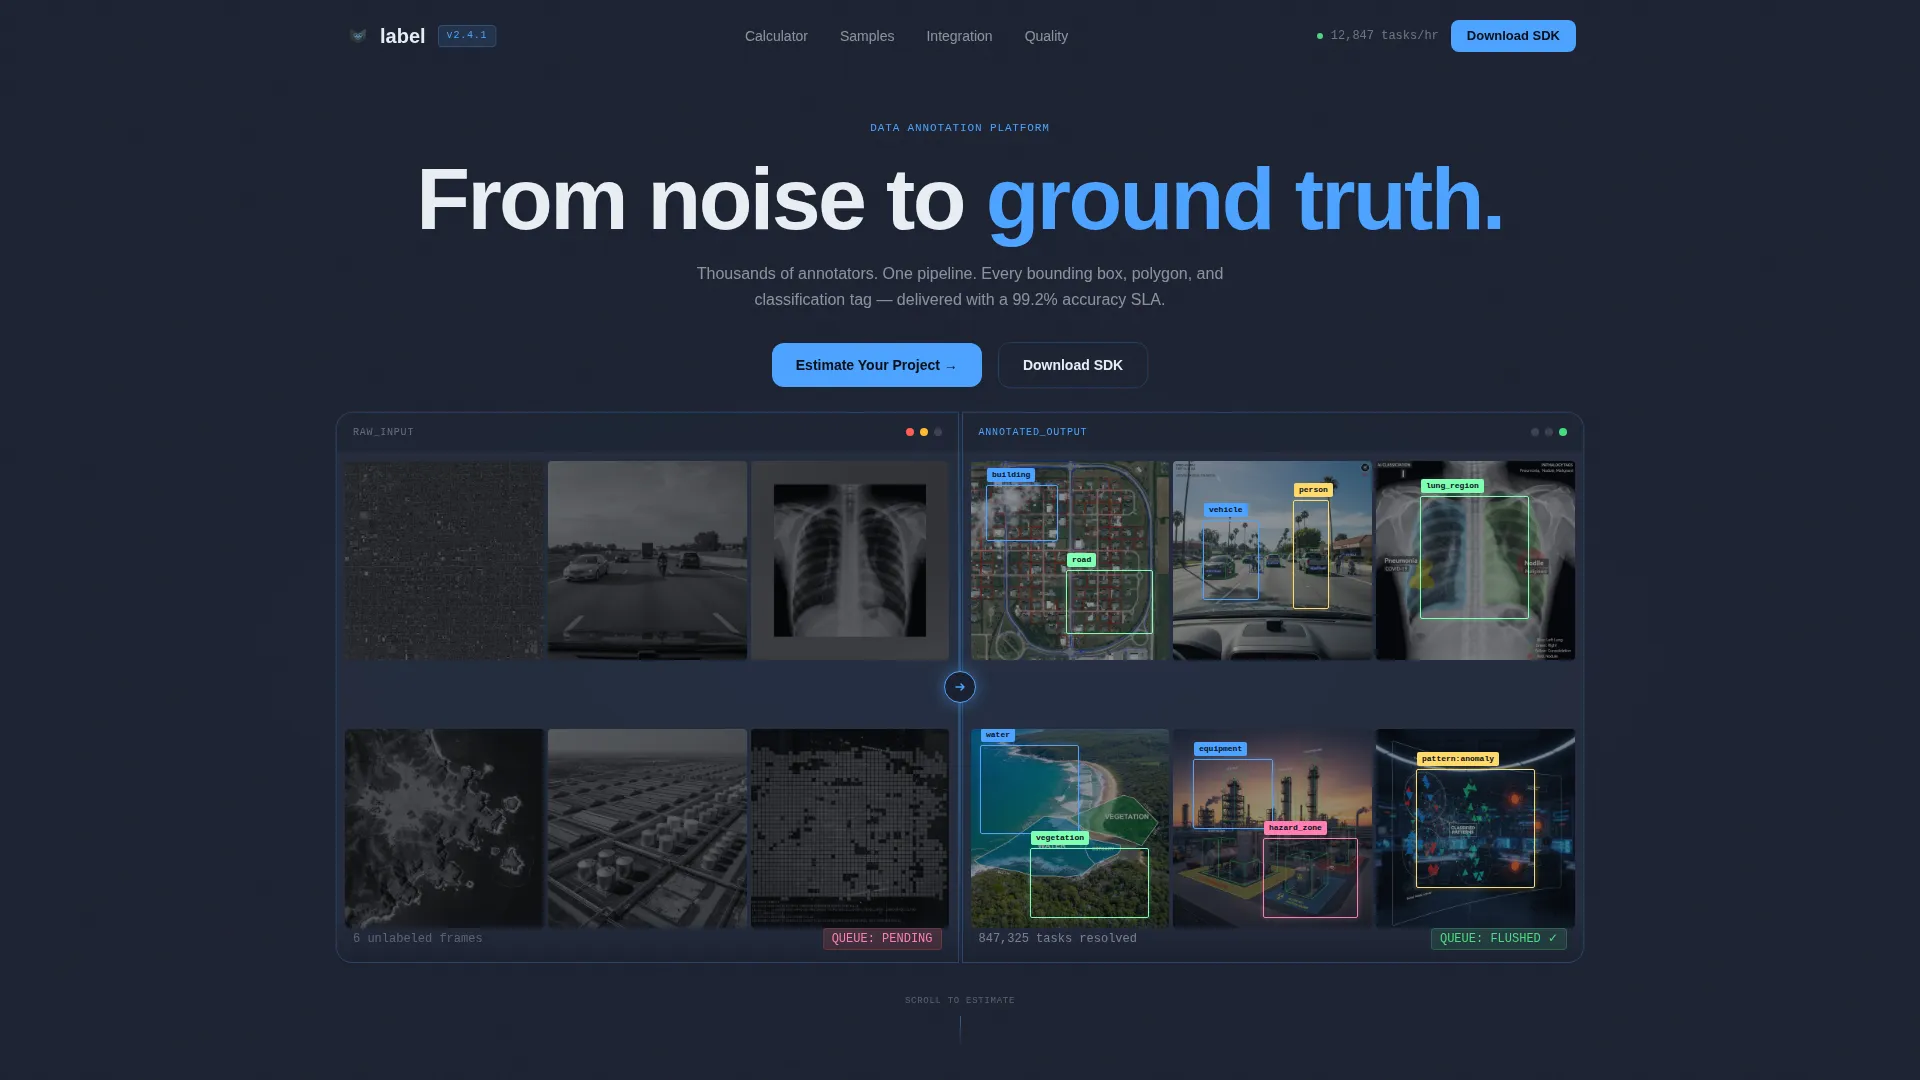Open the raw grayscale road traffic thumbnail
The image size is (1920, 1080).
[x=647, y=560]
